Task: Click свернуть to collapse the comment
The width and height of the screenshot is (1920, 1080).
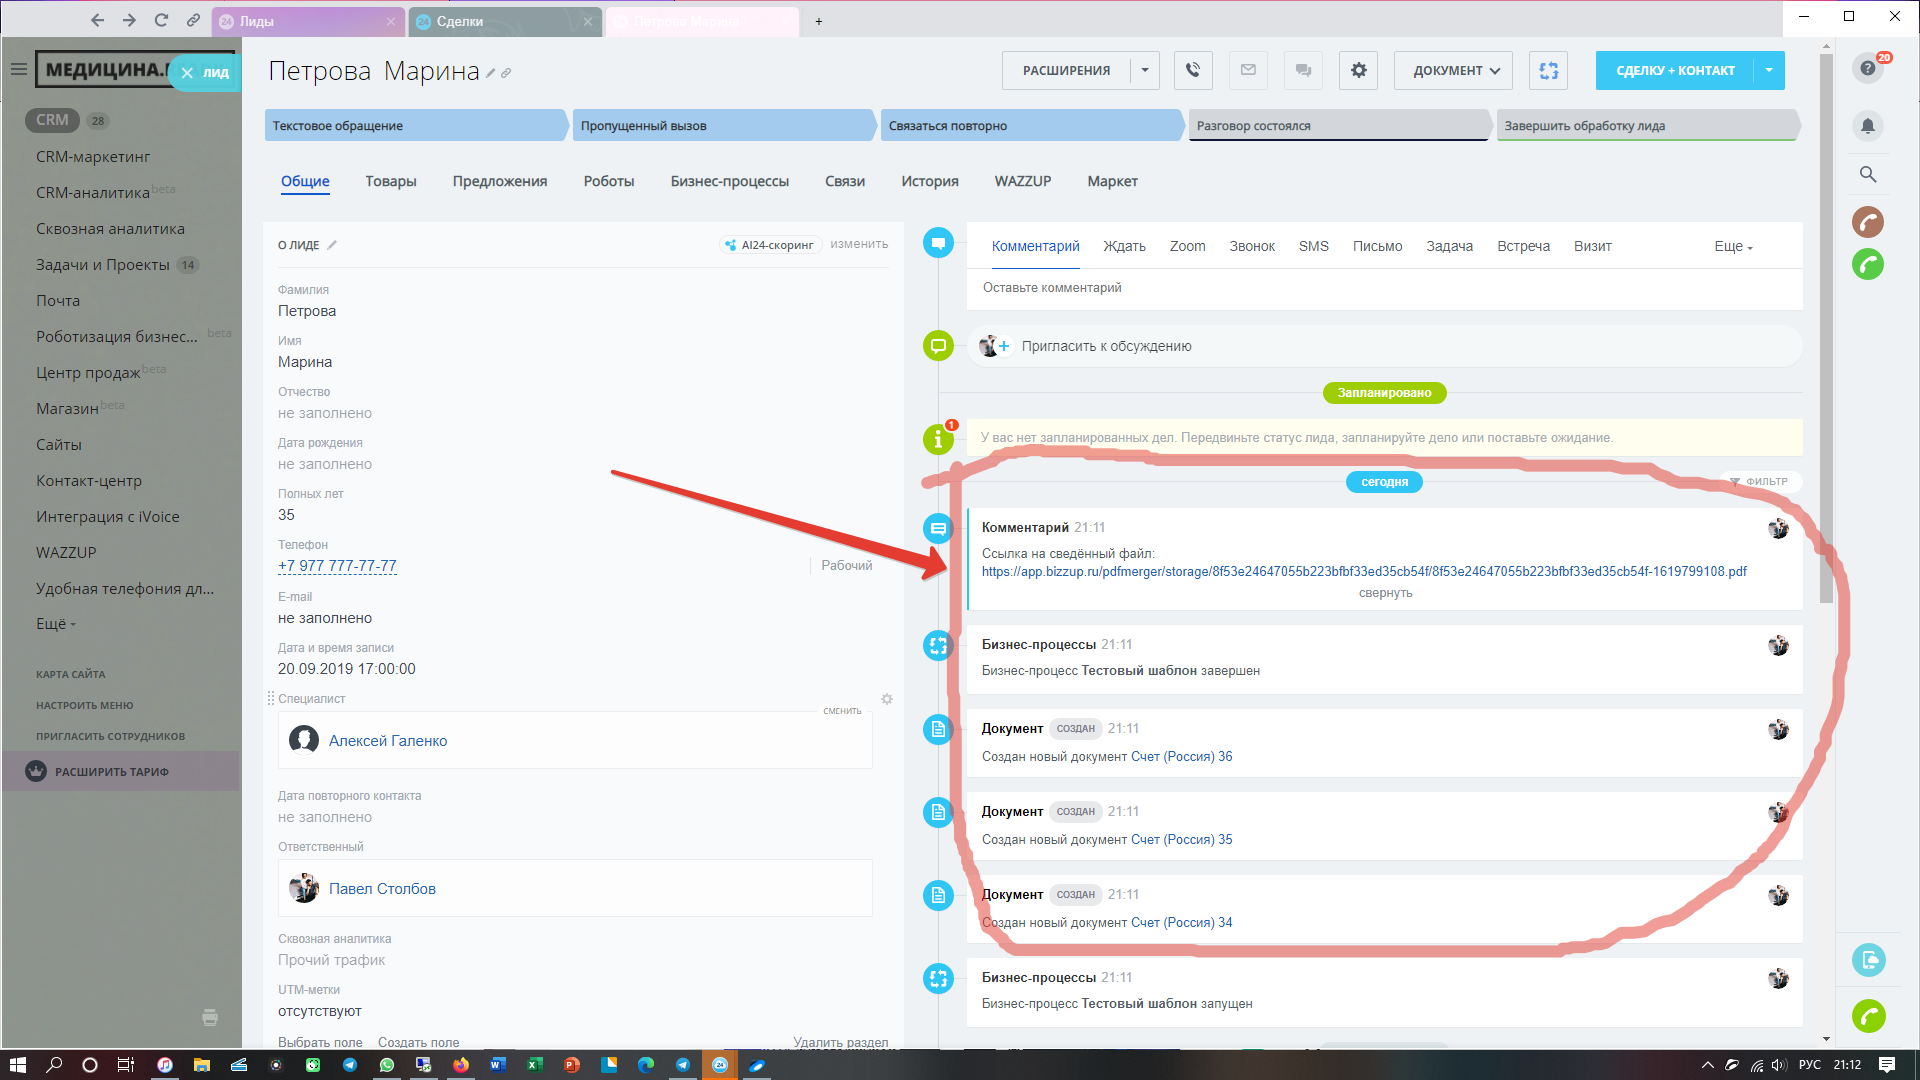Action: (1385, 593)
